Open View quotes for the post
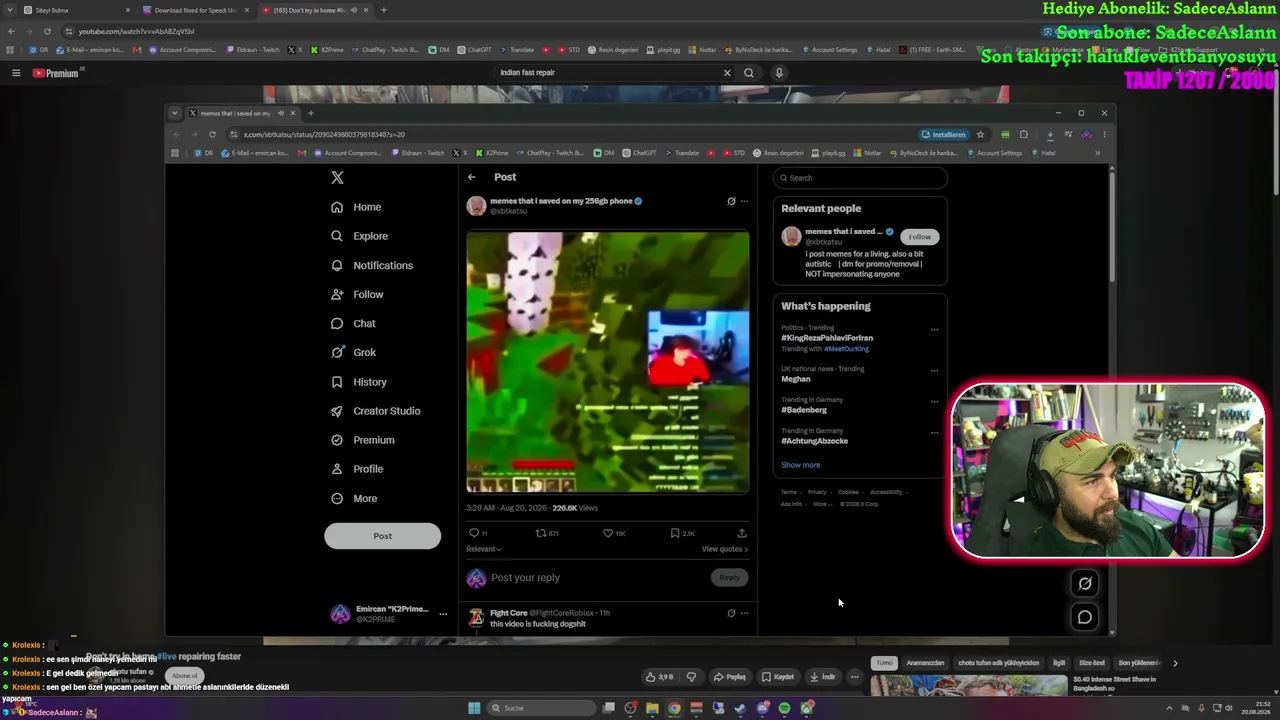 pyautogui.click(x=724, y=549)
